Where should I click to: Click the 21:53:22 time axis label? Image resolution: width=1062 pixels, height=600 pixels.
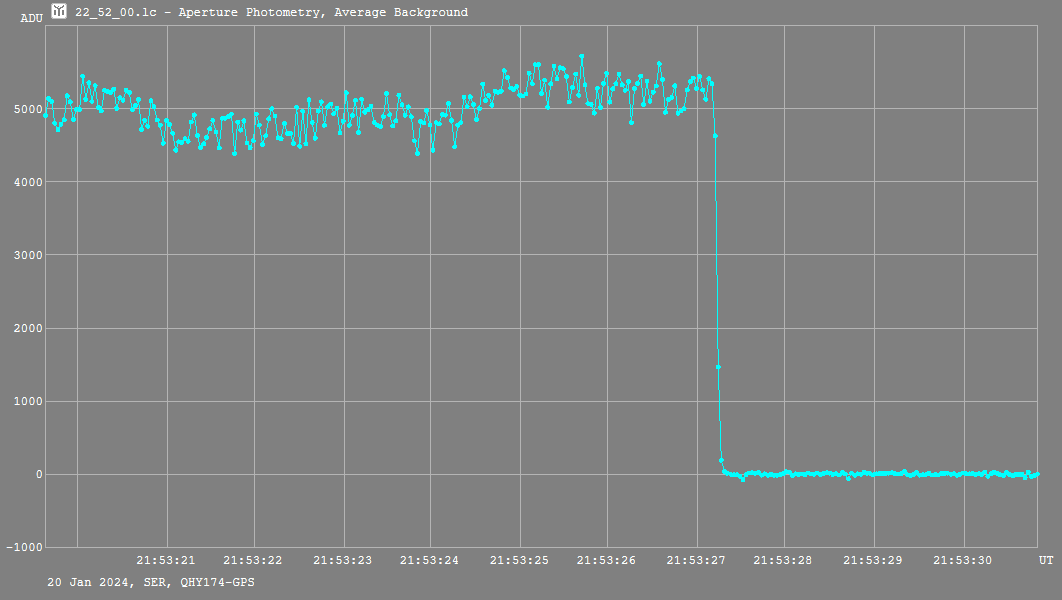[x=253, y=561]
